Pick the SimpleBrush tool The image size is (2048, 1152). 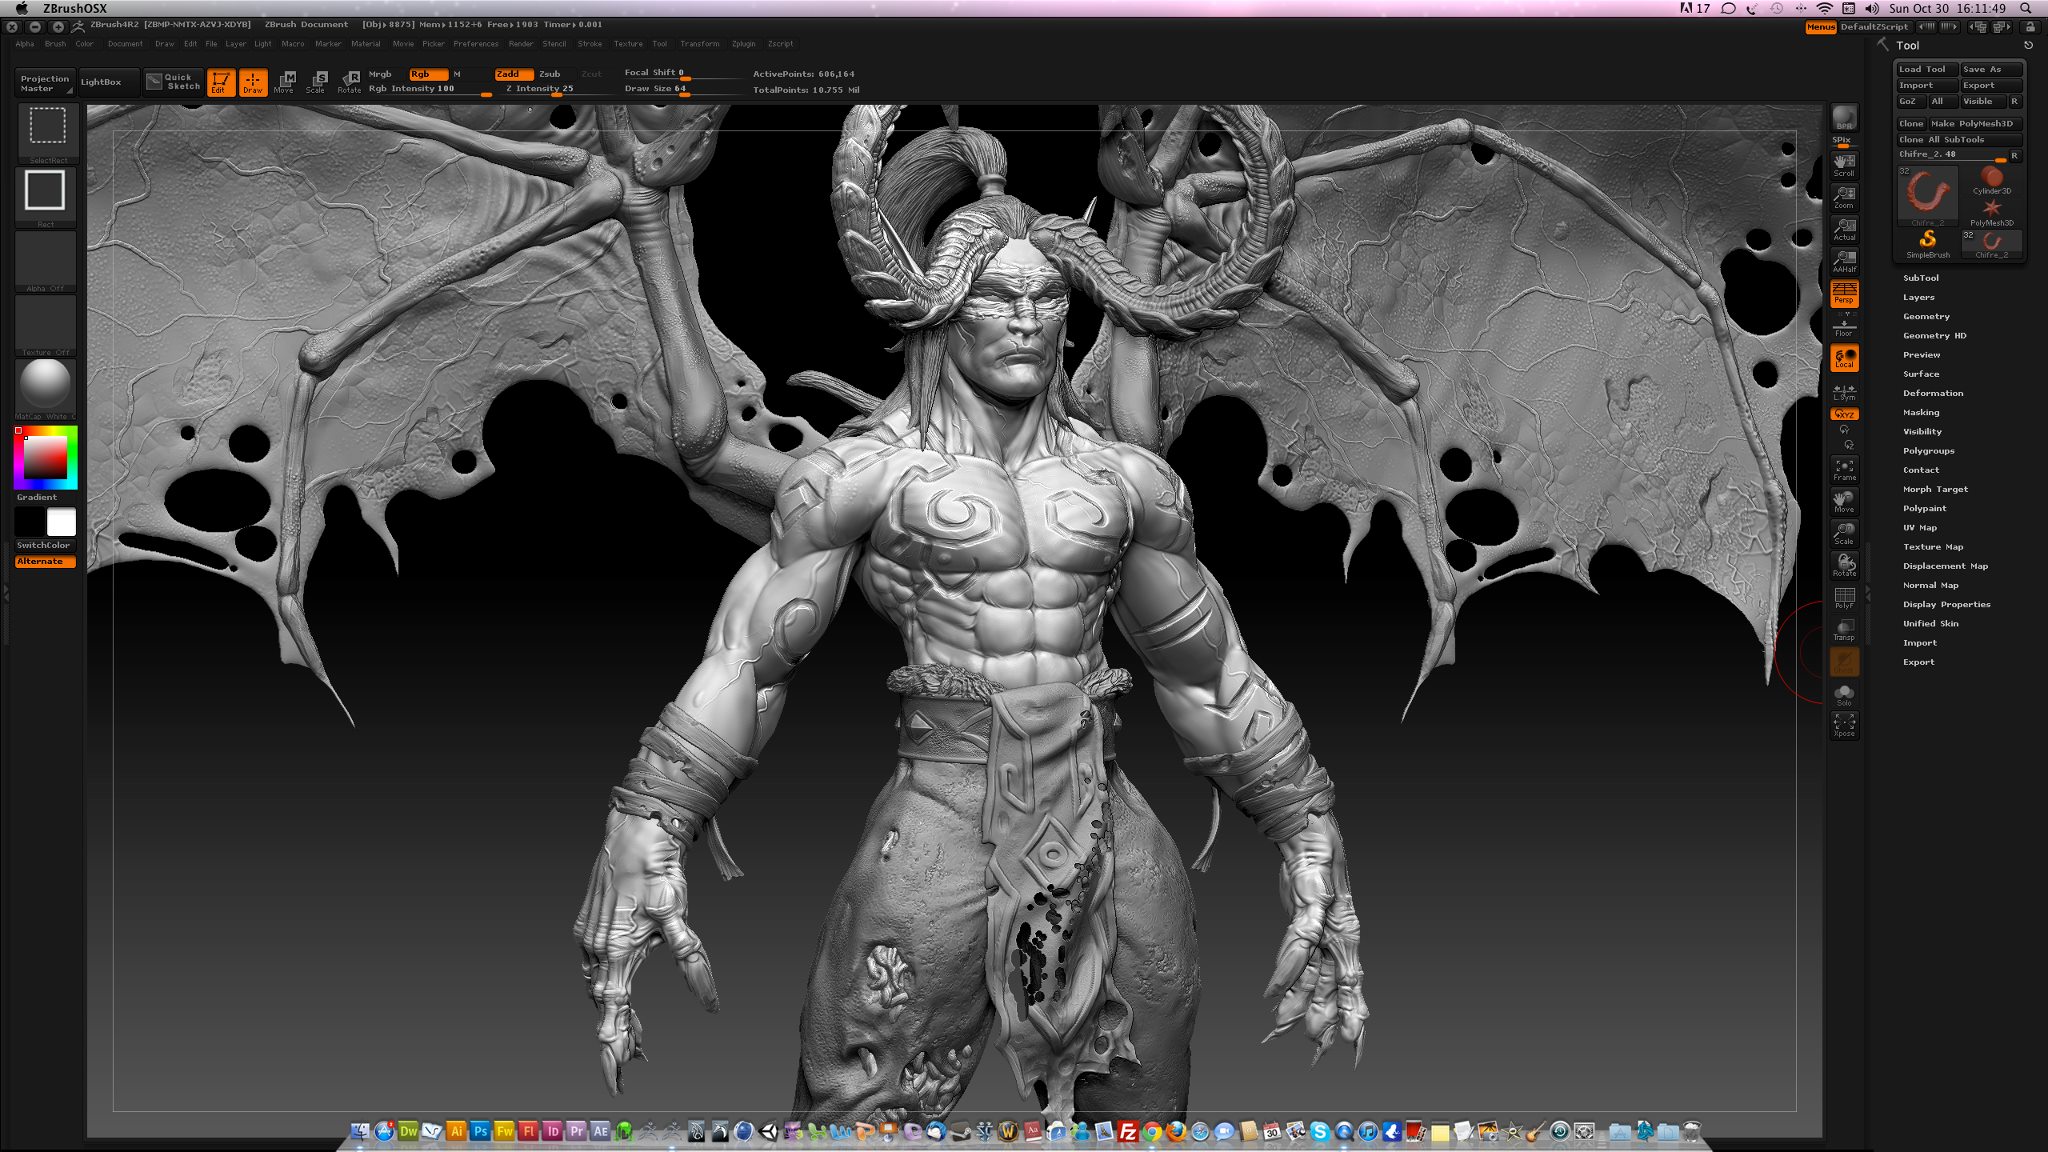[x=1927, y=243]
